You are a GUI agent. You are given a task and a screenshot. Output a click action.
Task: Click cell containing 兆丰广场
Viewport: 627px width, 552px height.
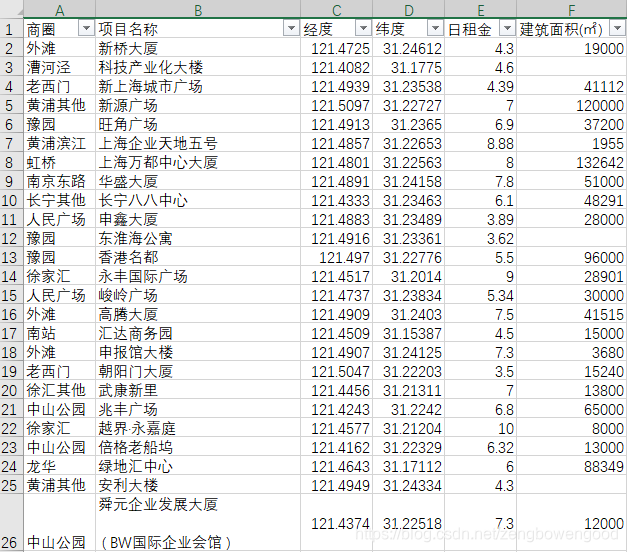tap(198, 409)
